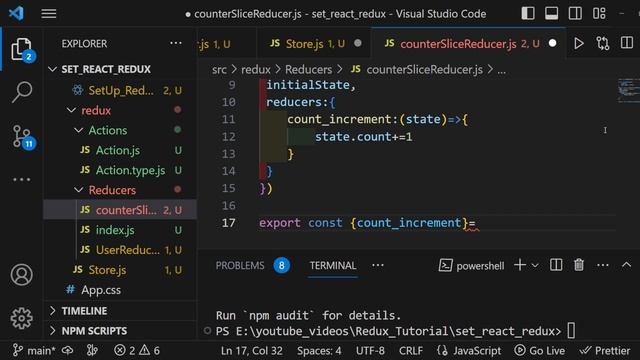
Task: Click 'redux' breadcrumb segment
Action: pos(256,70)
